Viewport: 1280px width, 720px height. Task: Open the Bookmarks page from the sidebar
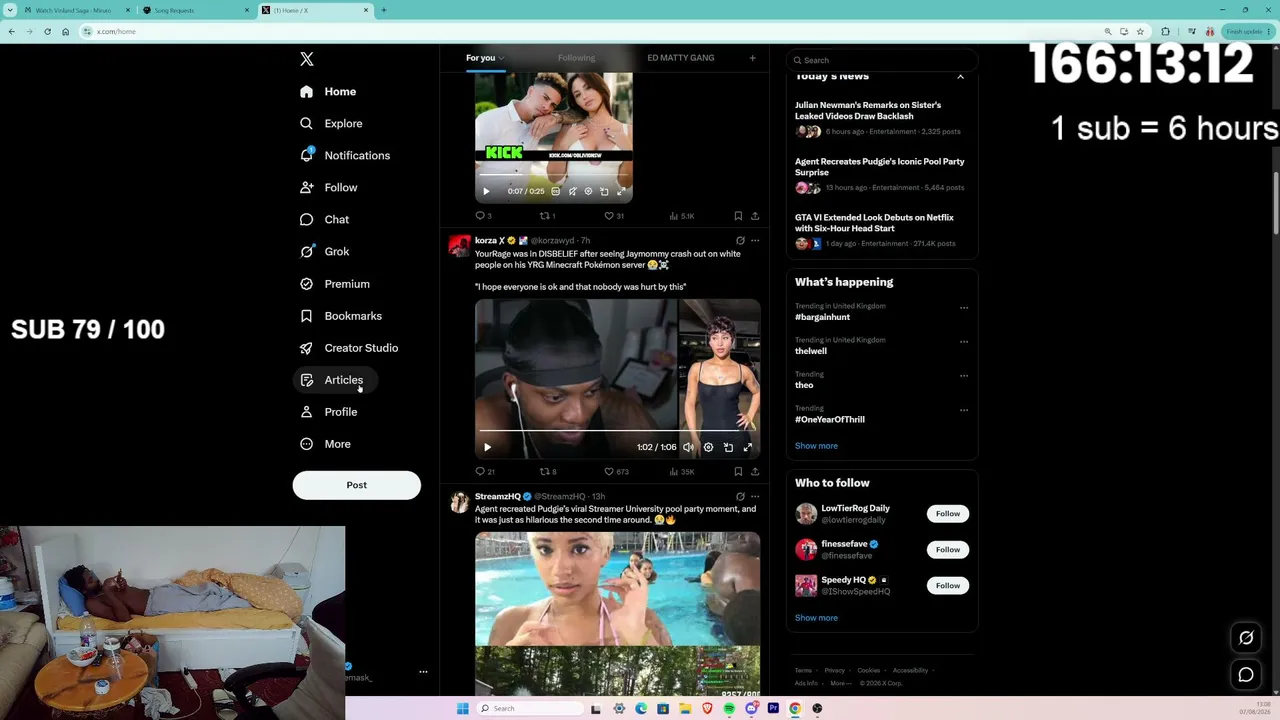342,316
